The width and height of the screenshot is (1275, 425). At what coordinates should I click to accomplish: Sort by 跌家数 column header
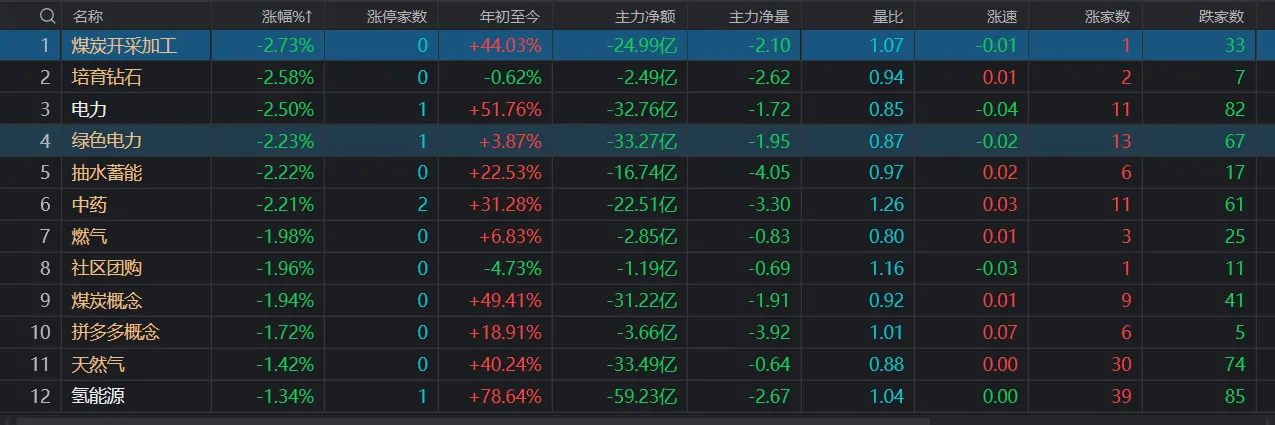(x=1221, y=16)
